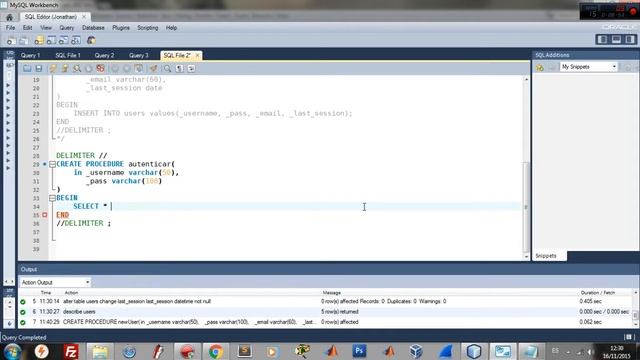Open Photoshop from the taskbar
The width and height of the screenshot is (640, 360).
(x=359, y=351)
